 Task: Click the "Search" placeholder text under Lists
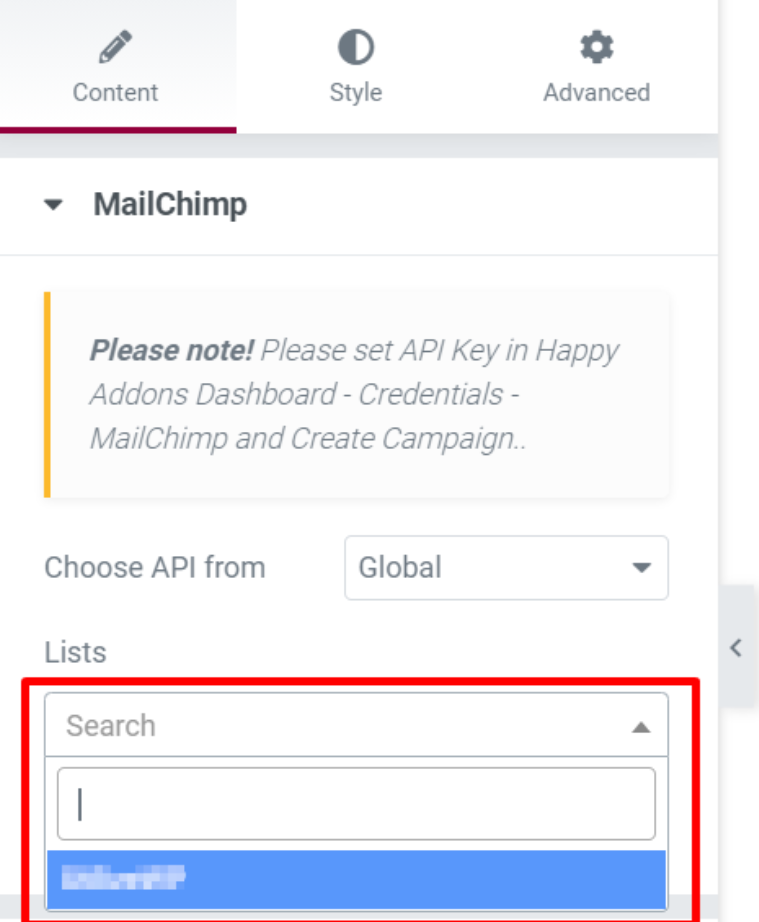tap(111, 726)
